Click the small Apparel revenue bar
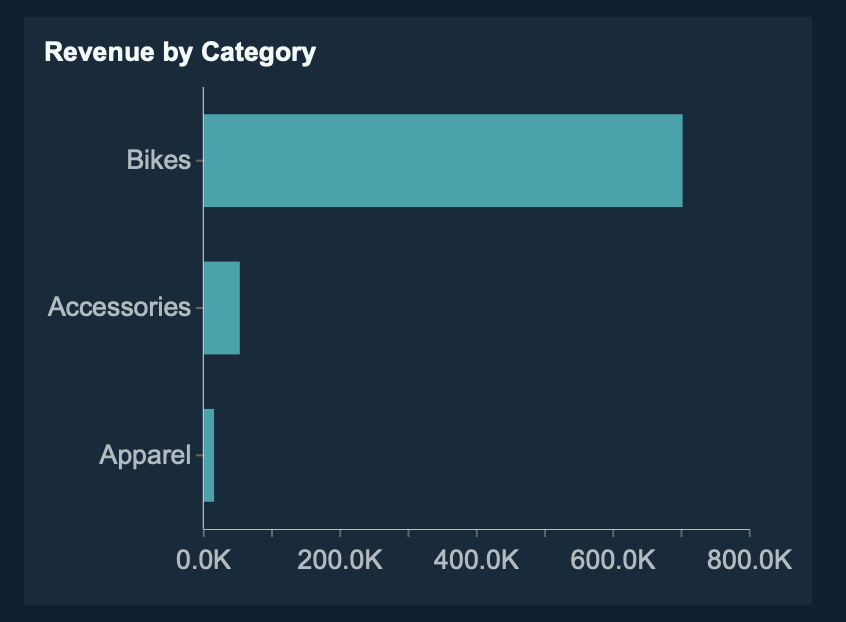Screen dimensions: 846x622 coord(209,455)
